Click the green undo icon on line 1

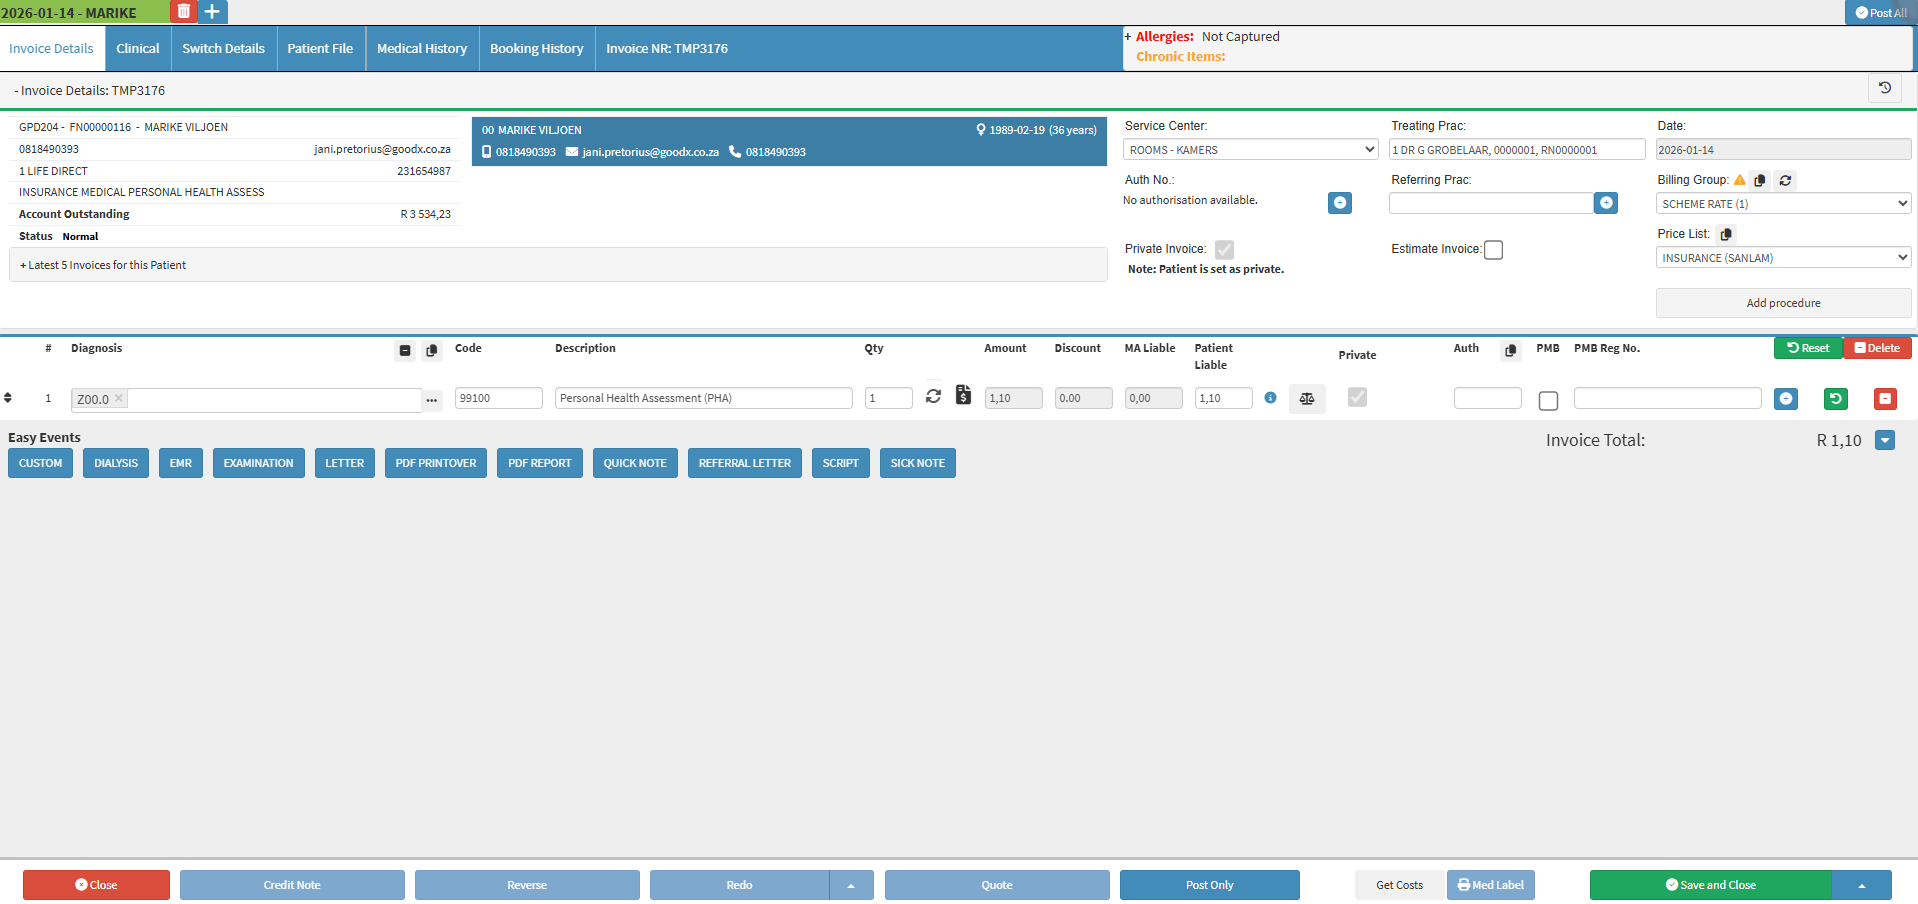click(1835, 399)
